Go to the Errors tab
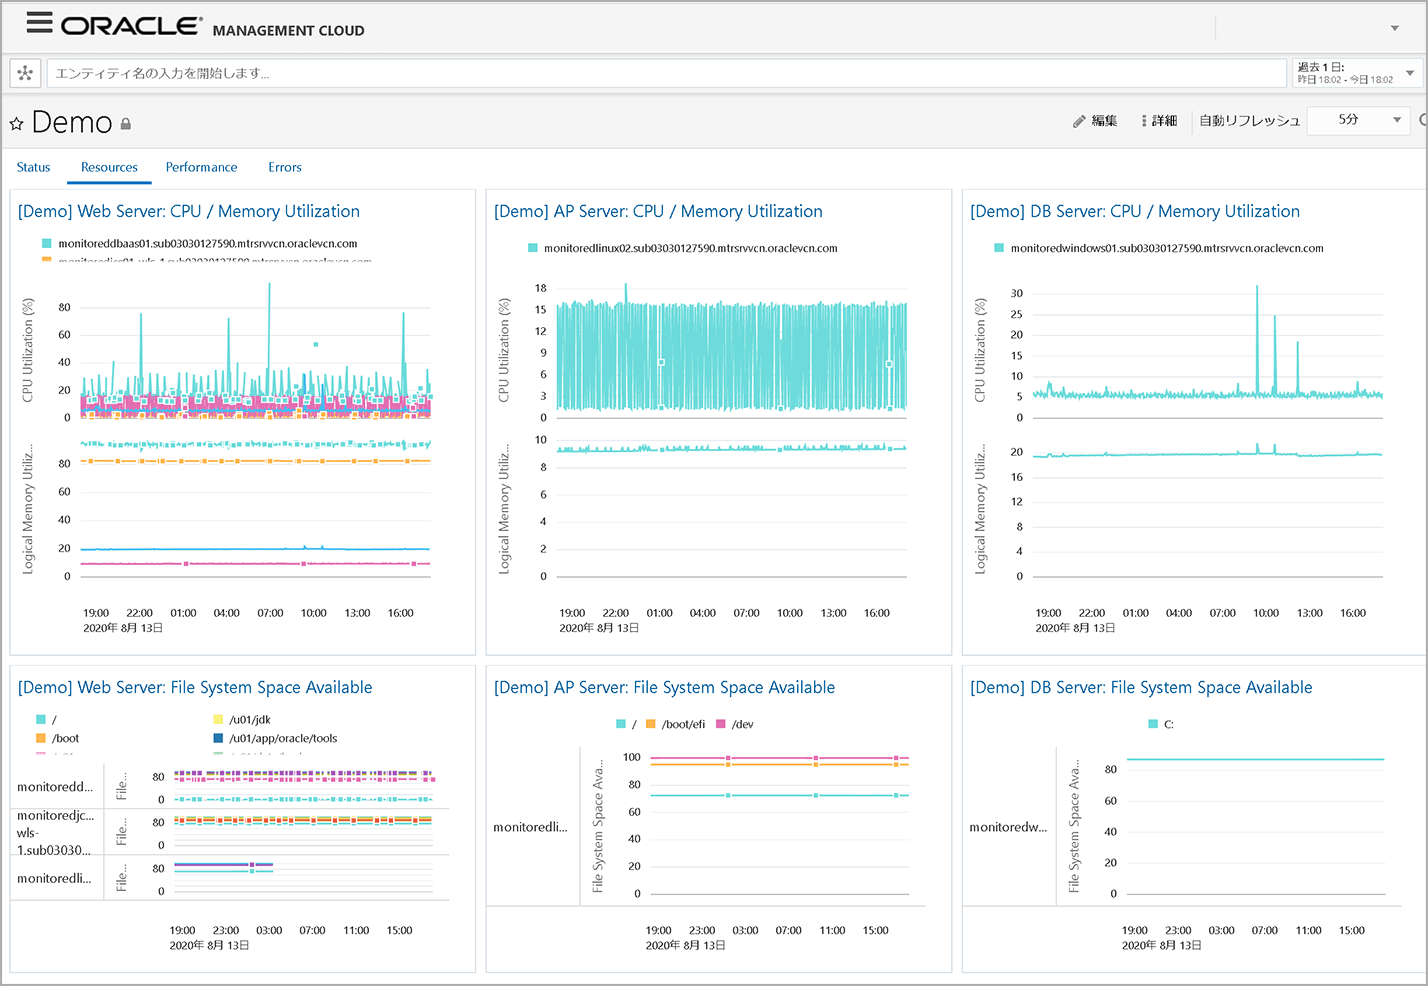This screenshot has width=1428, height=986. point(285,167)
